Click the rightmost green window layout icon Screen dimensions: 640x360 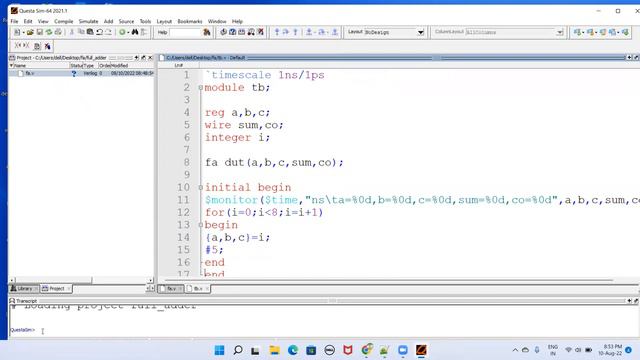625,32
